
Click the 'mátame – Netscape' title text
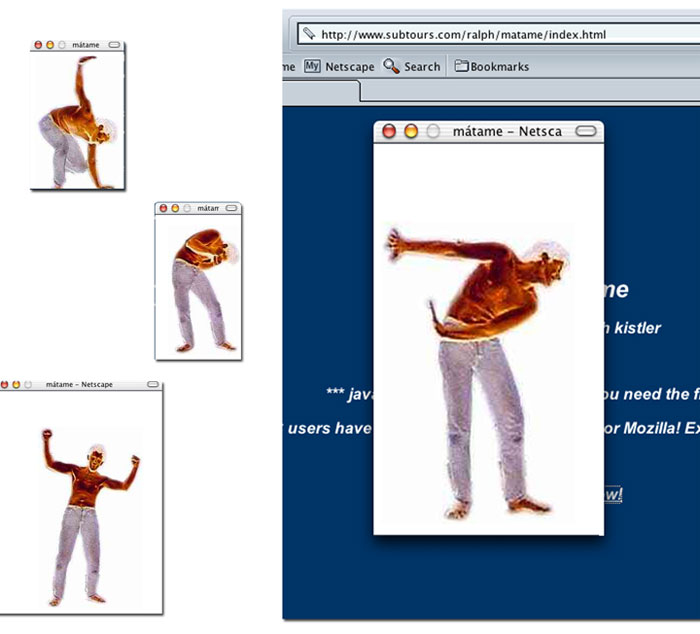point(79,384)
